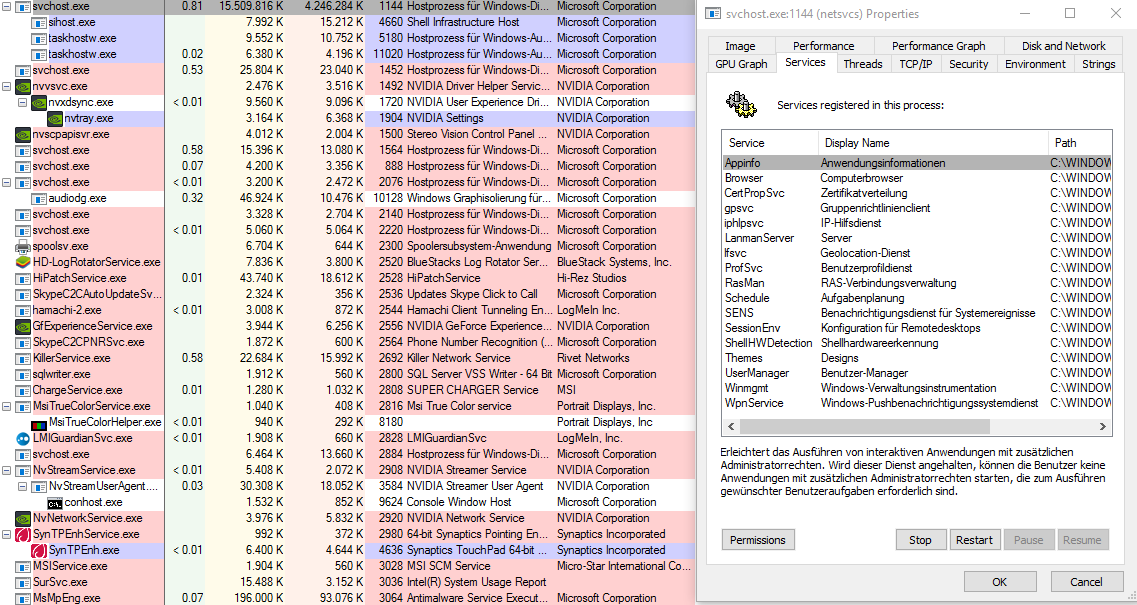Select the Winmgmt service row
1137x605 pixels.
click(917, 388)
